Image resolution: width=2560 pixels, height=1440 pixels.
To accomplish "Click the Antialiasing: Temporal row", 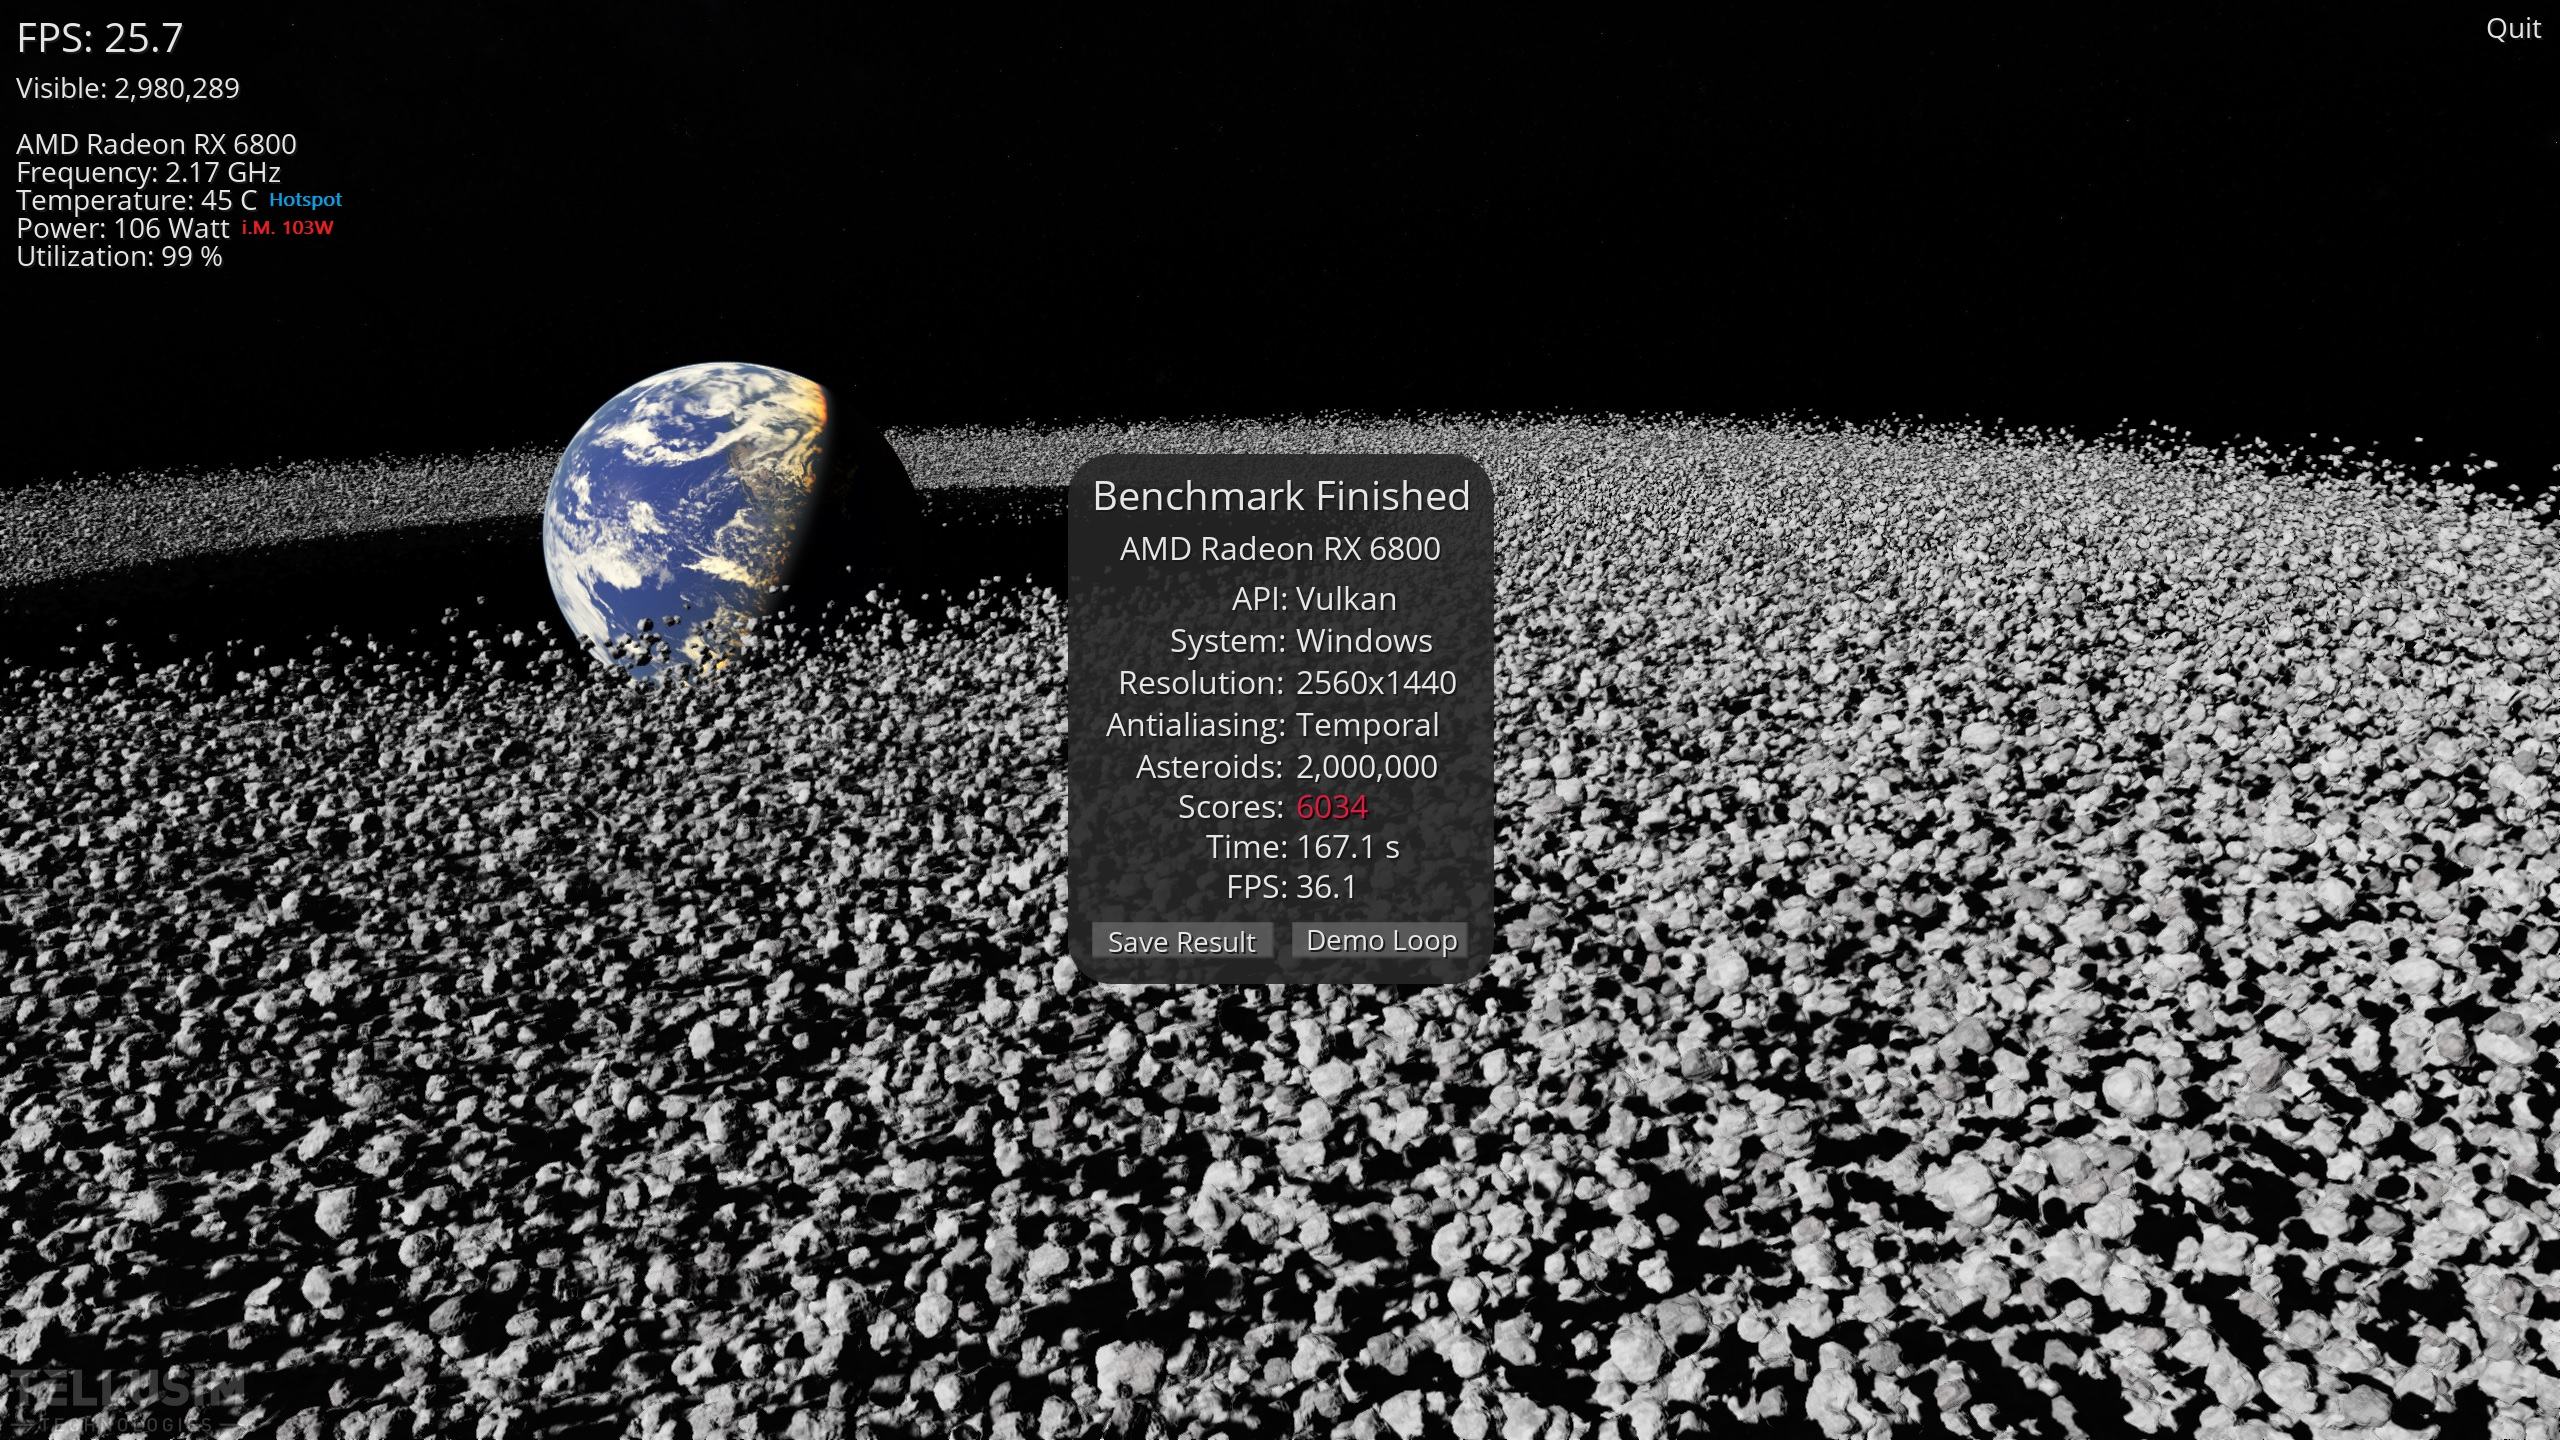I will pyautogui.click(x=1272, y=724).
